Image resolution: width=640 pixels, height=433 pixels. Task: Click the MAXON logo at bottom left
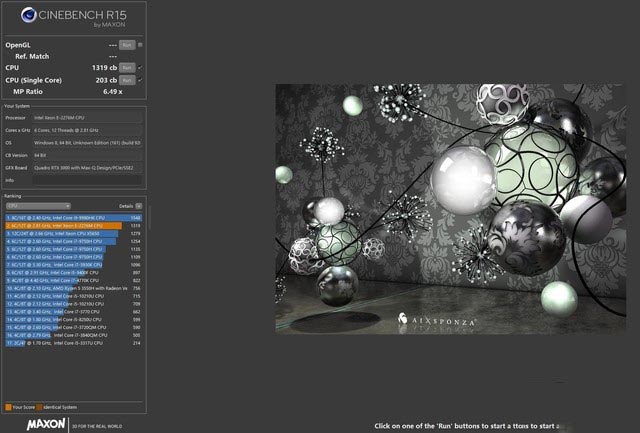tap(46, 424)
